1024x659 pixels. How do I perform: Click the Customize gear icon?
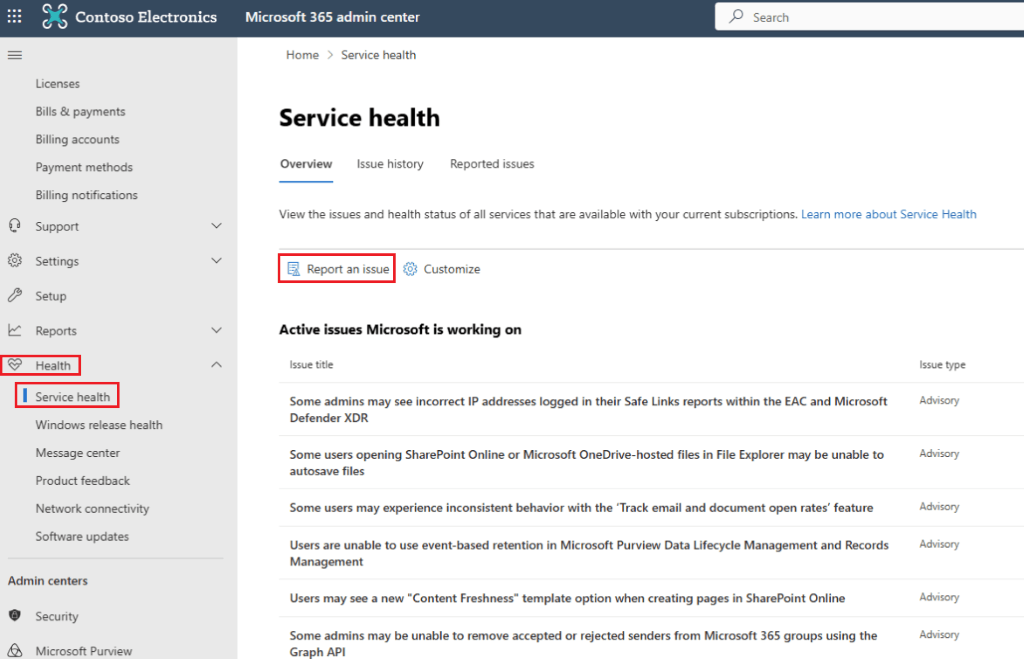point(410,269)
